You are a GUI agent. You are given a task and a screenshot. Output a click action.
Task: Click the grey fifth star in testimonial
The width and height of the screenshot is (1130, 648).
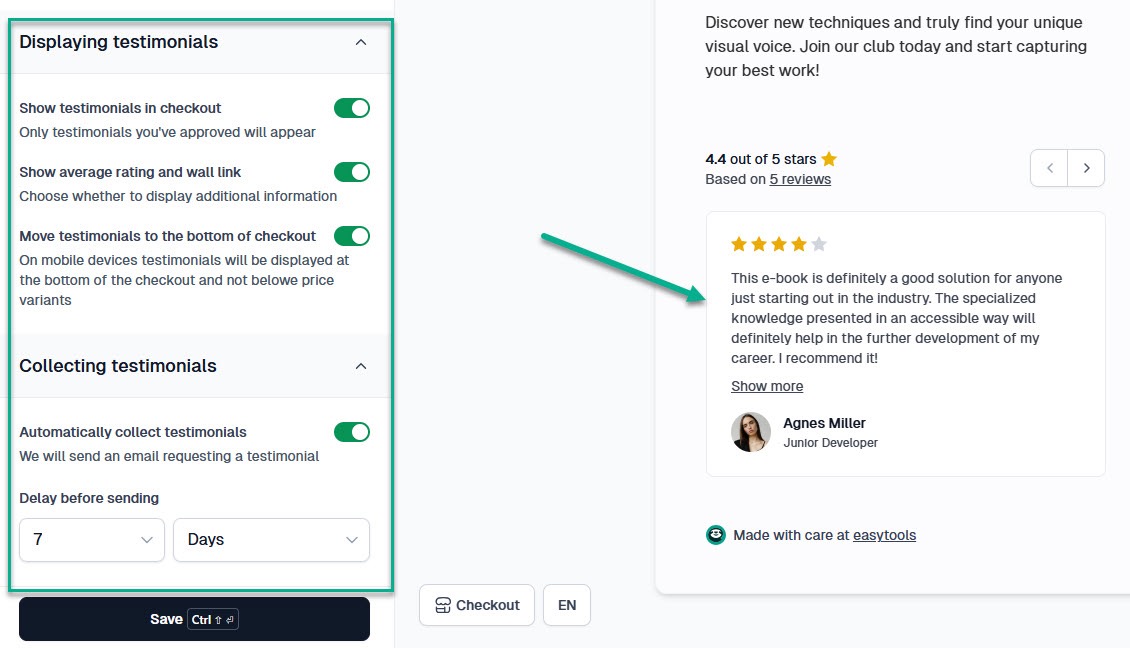click(819, 244)
